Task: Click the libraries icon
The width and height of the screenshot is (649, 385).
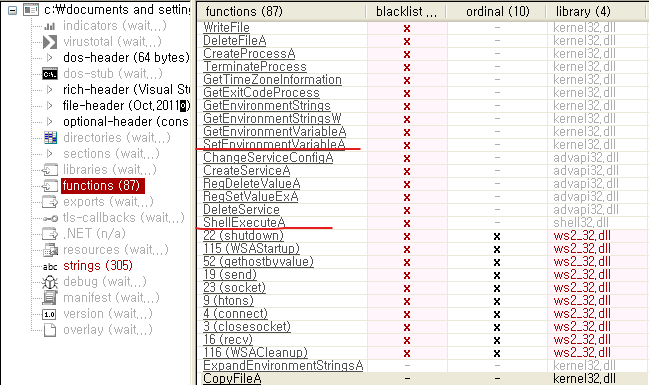Action: (x=50, y=170)
